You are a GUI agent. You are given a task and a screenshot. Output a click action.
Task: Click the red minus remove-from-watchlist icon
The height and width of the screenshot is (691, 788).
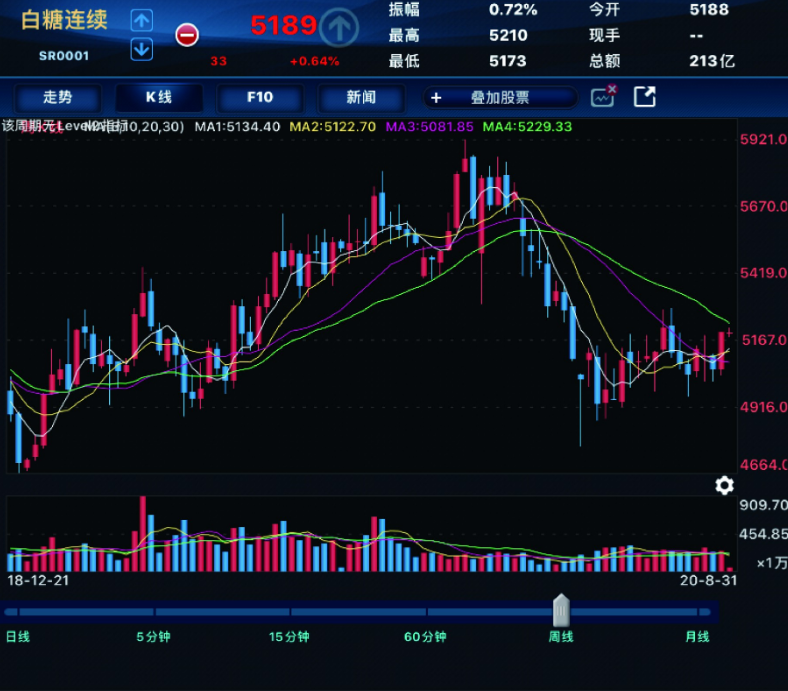tap(186, 35)
